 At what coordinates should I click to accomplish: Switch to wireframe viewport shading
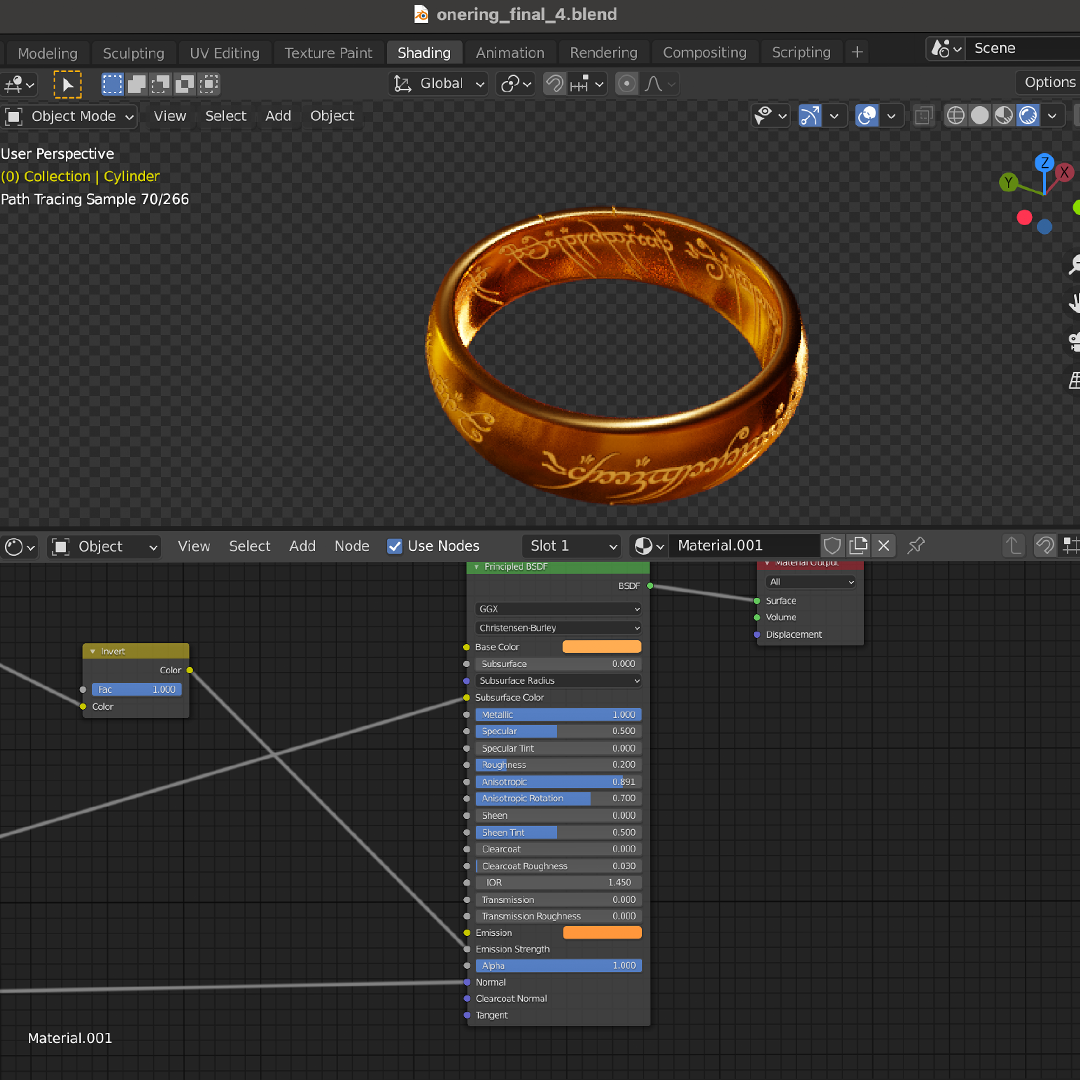(x=955, y=116)
